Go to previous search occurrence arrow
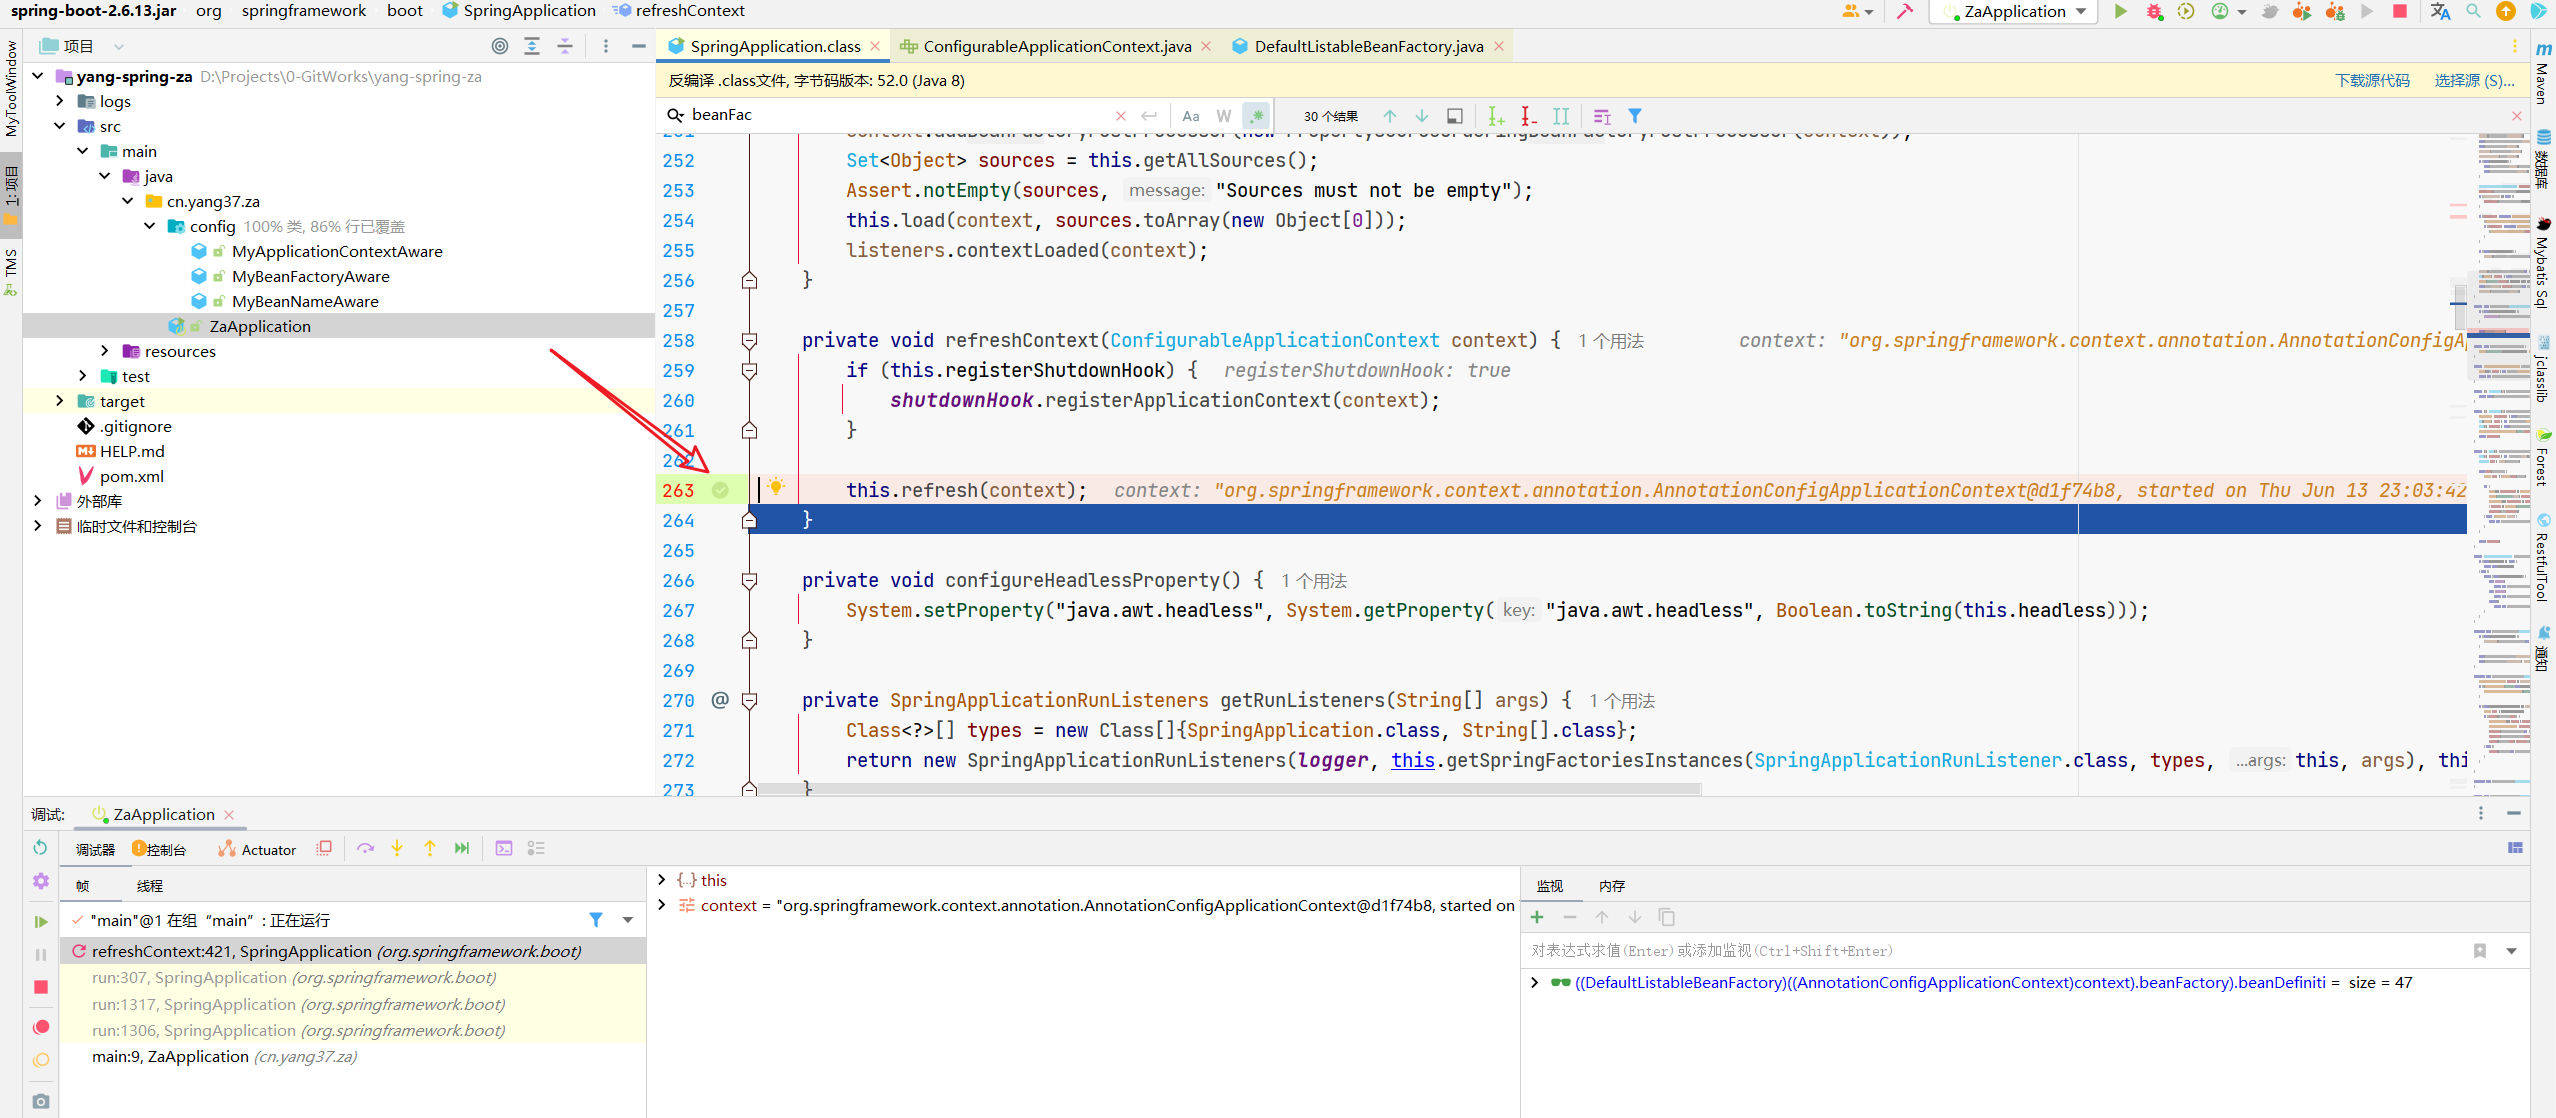Viewport: 2556px width, 1118px height. pyautogui.click(x=1390, y=116)
